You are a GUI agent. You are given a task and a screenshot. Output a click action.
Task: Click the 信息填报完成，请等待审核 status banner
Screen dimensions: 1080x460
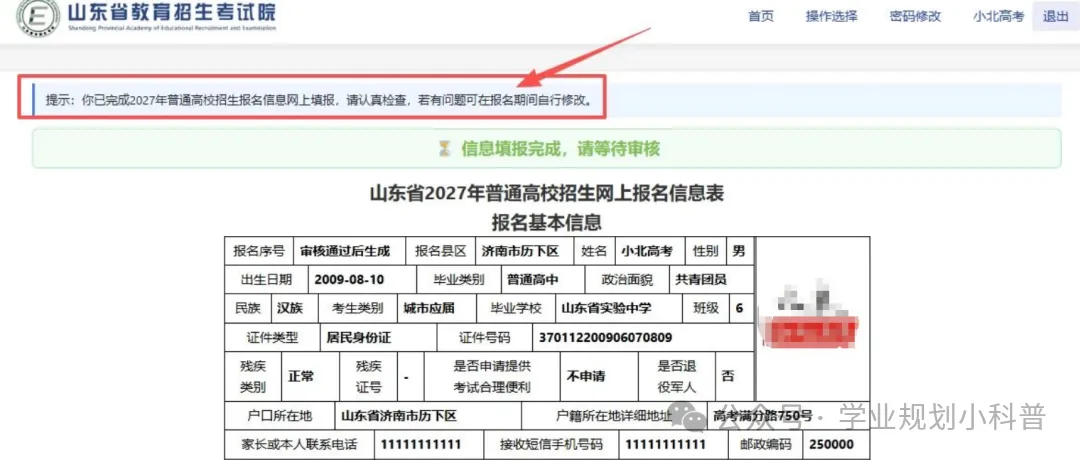tap(546, 148)
